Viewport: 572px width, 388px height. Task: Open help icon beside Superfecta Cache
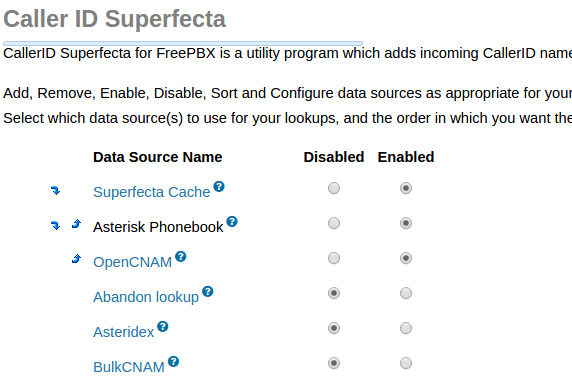[219, 186]
